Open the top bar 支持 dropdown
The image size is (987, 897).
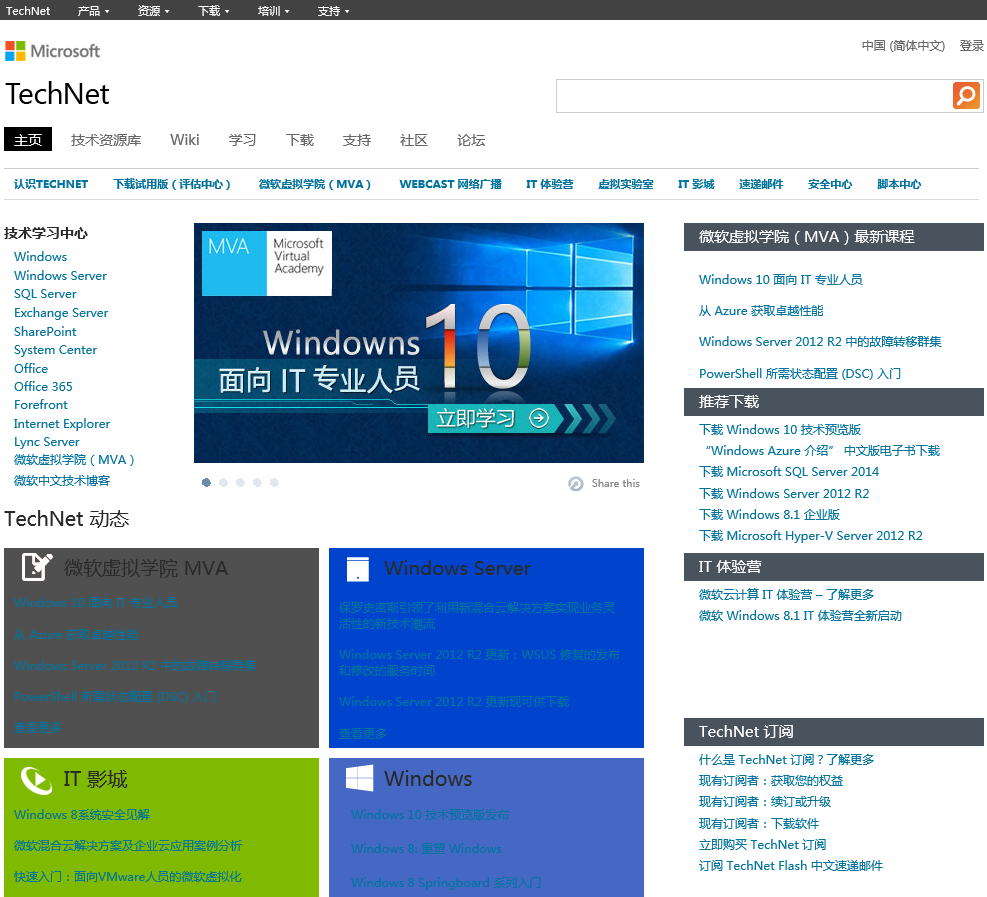pyautogui.click(x=333, y=11)
